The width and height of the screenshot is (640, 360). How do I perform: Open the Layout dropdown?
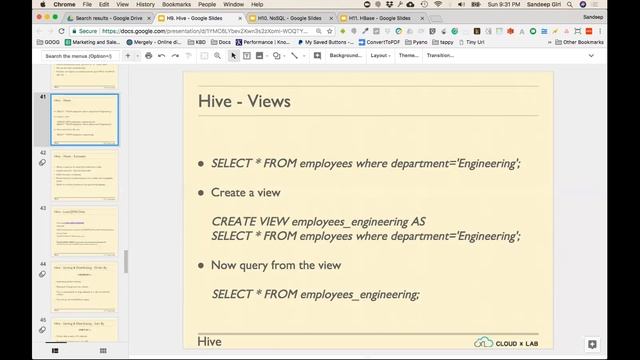[380, 56]
